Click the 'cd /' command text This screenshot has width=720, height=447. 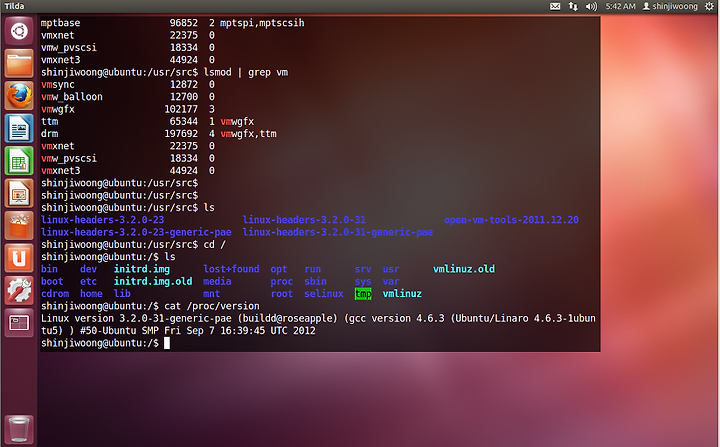(x=214, y=244)
